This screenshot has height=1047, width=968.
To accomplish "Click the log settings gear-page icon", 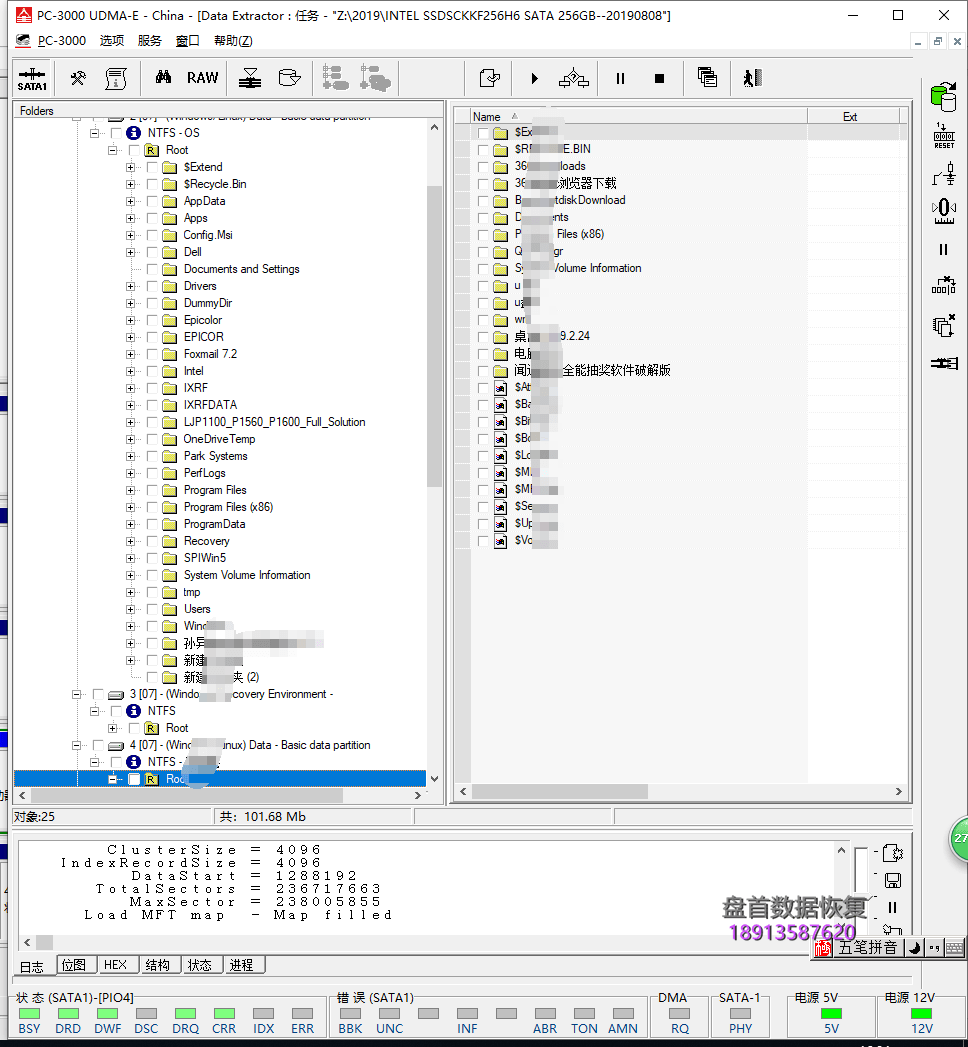I will pos(893,853).
